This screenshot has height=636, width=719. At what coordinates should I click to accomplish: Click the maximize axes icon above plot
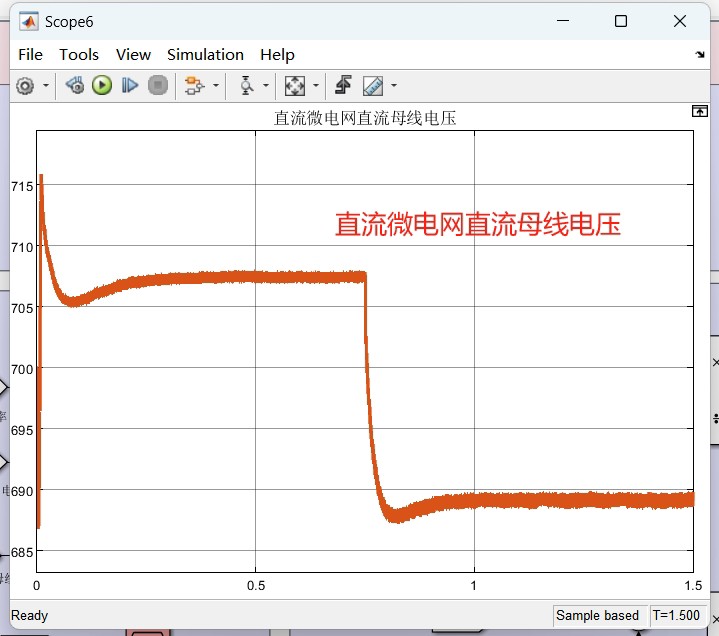(700, 111)
